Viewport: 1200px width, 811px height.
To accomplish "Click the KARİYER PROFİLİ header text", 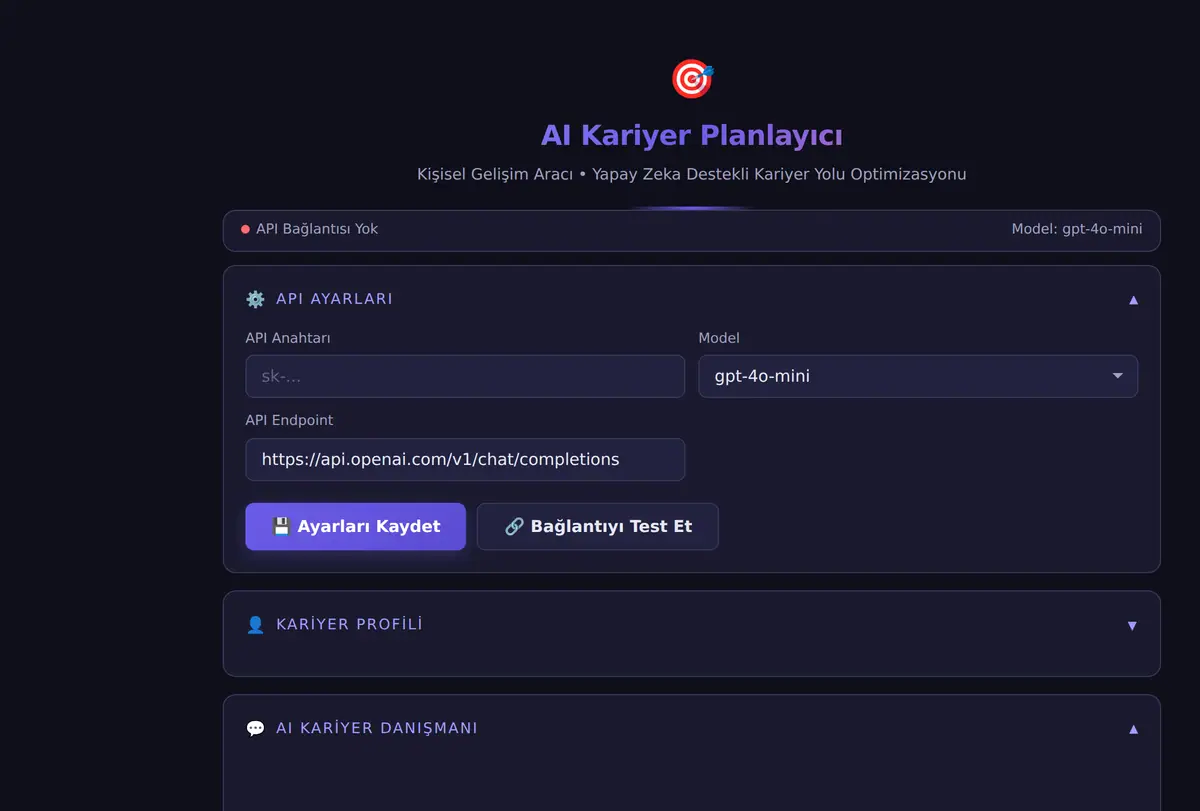I will click(349, 624).
